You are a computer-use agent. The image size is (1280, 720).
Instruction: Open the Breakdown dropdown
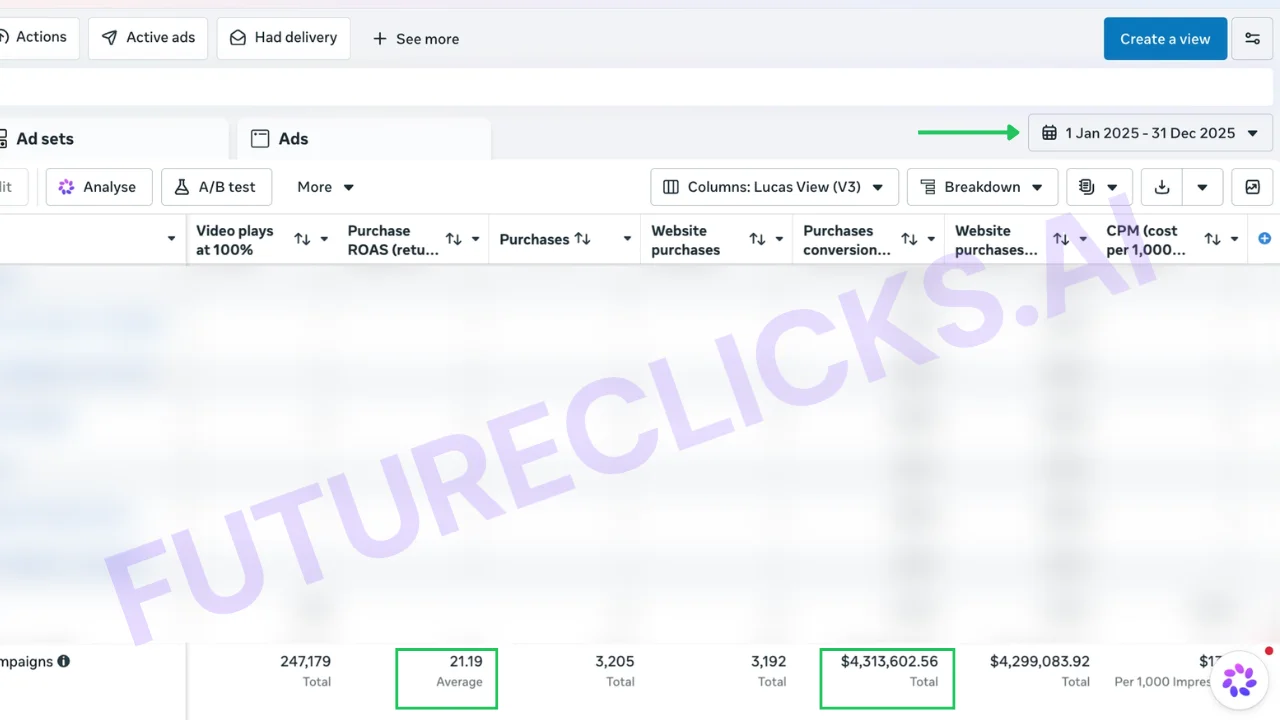tap(982, 187)
